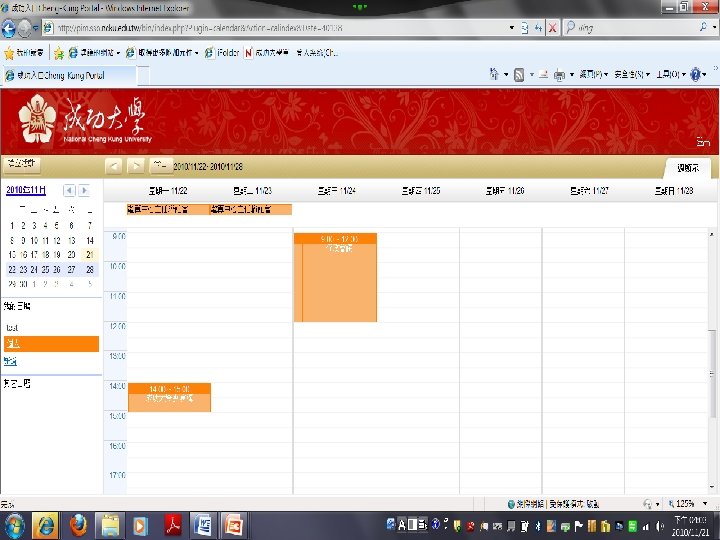Open Adobe Reader taskbar icon
720x540 pixels.
pos(173,525)
